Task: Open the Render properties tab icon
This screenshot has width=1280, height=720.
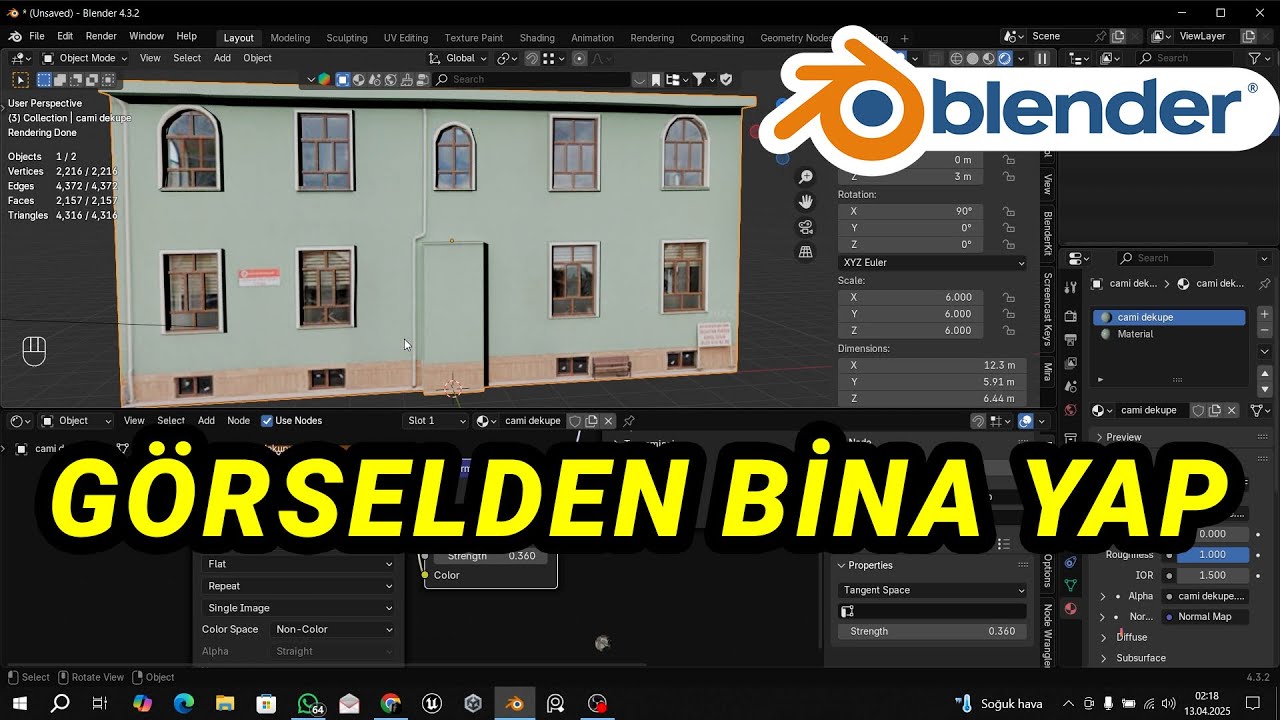Action: (x=1070, y=315)
